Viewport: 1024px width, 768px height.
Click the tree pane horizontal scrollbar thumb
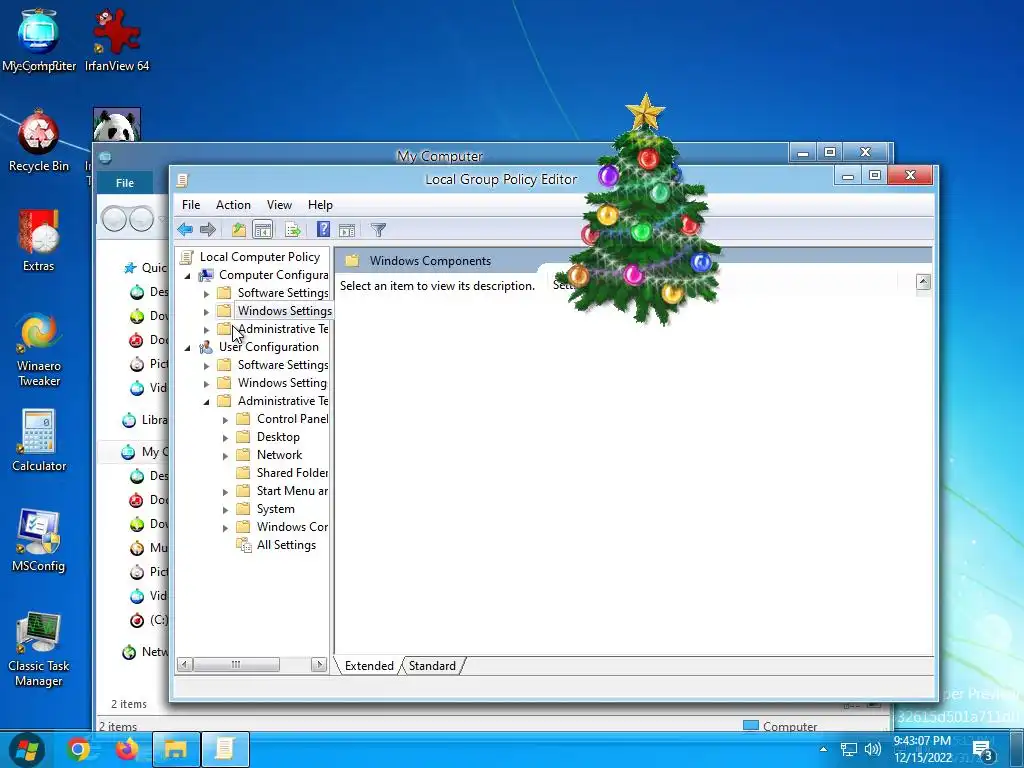click(236, 665)
